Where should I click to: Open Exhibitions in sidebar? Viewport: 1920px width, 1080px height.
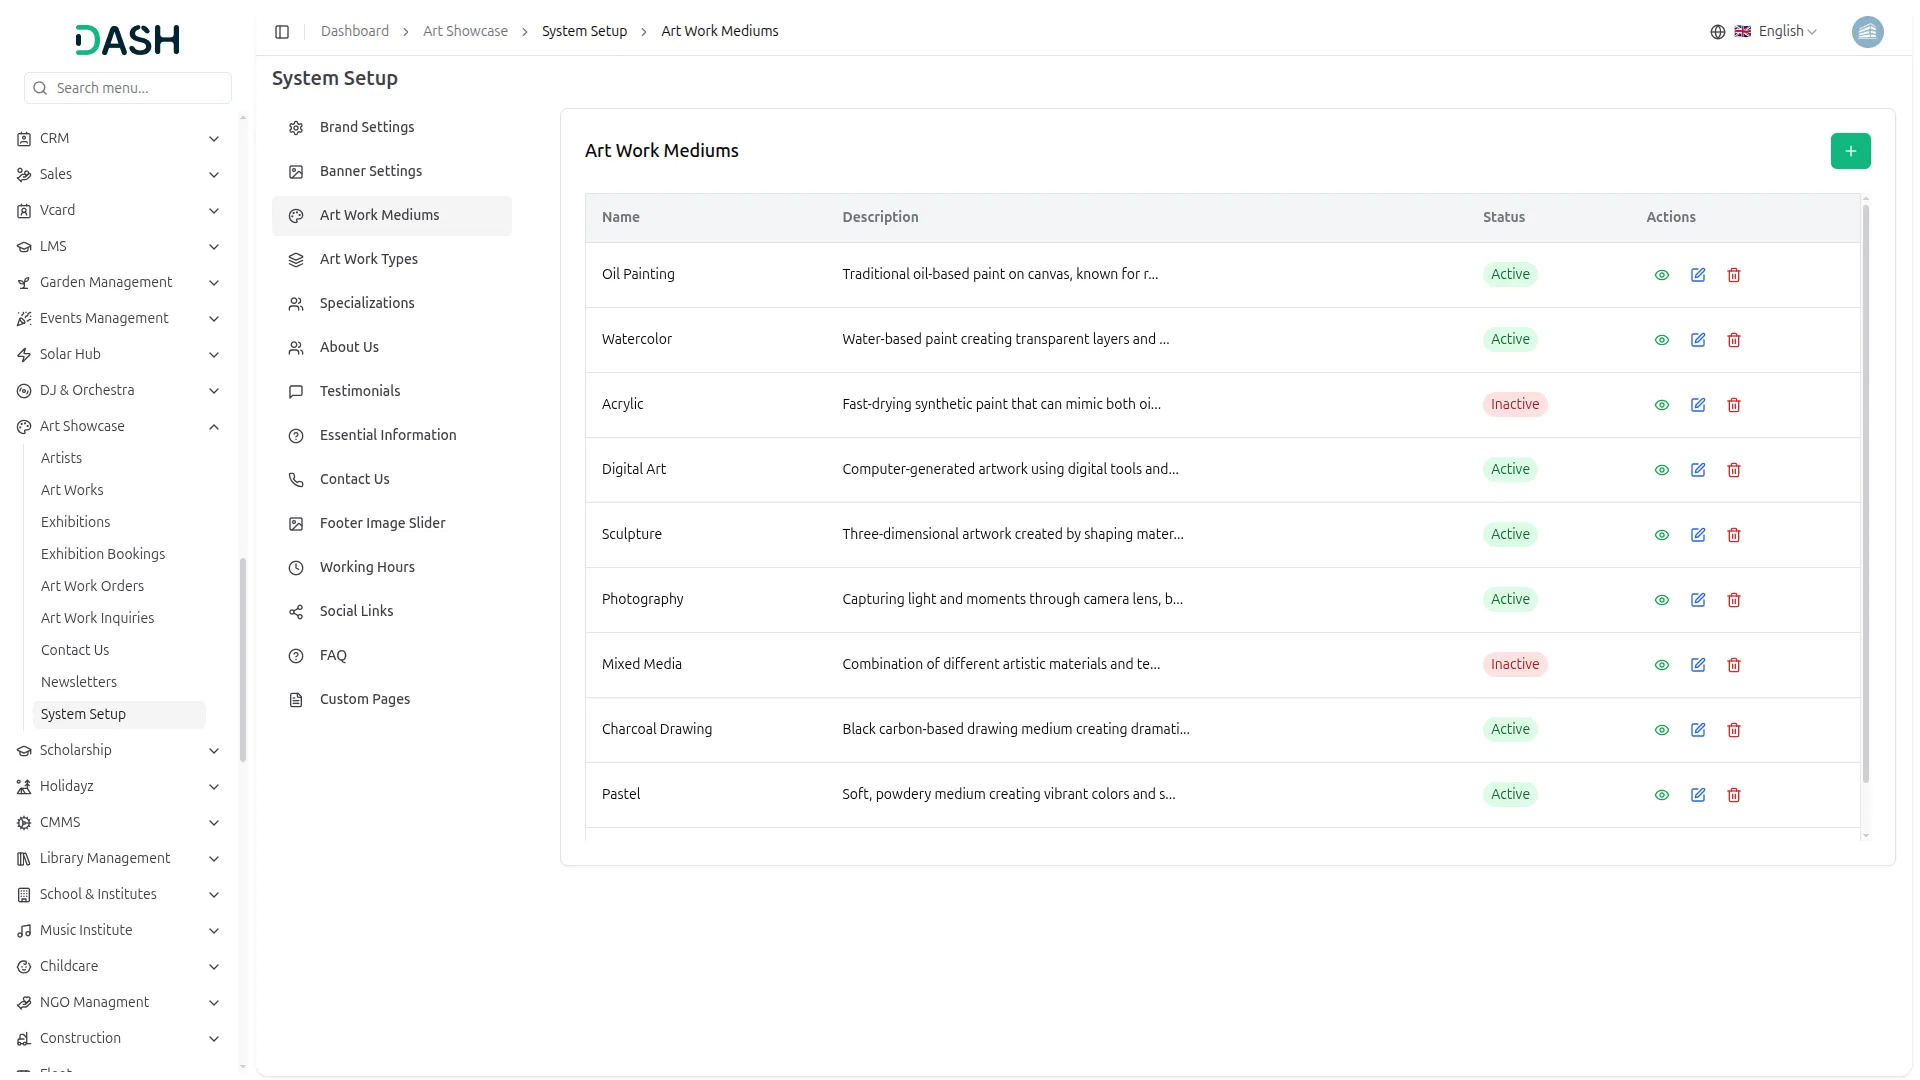(75, 522)
